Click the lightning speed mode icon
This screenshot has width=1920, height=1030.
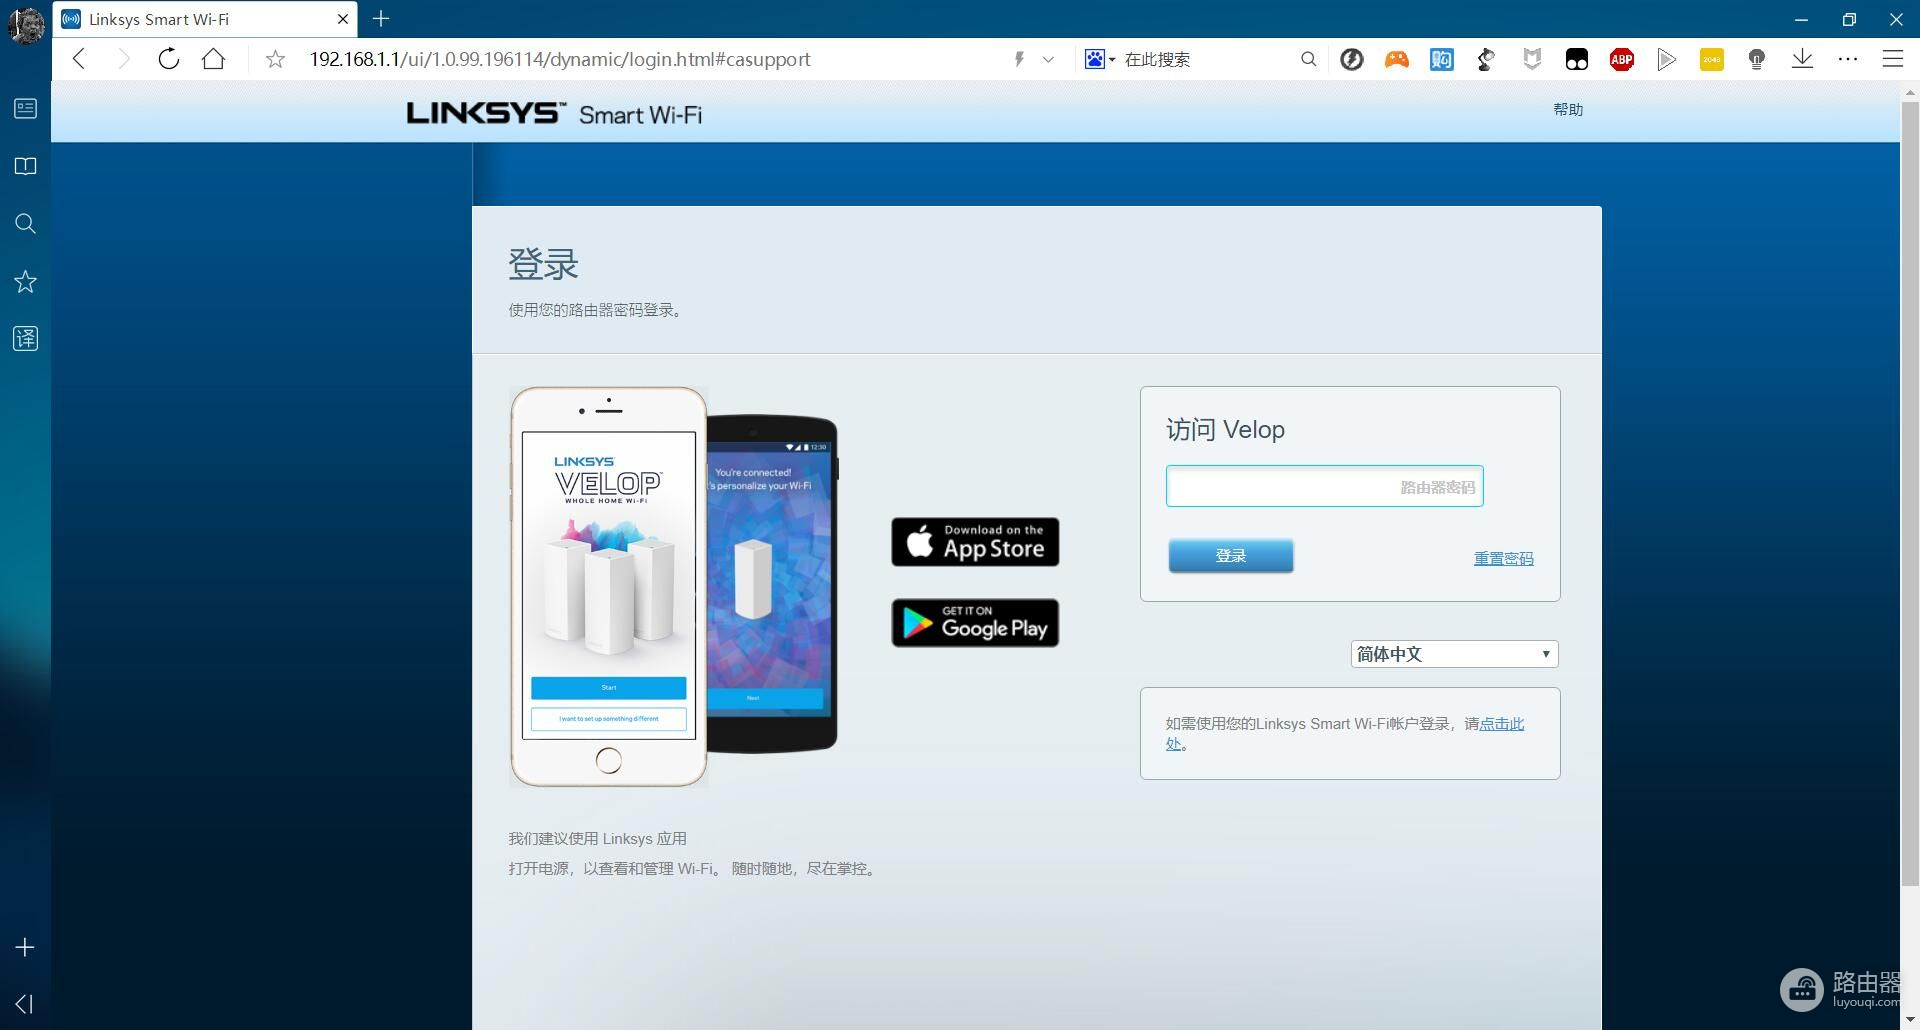(x=1019, y=59)
